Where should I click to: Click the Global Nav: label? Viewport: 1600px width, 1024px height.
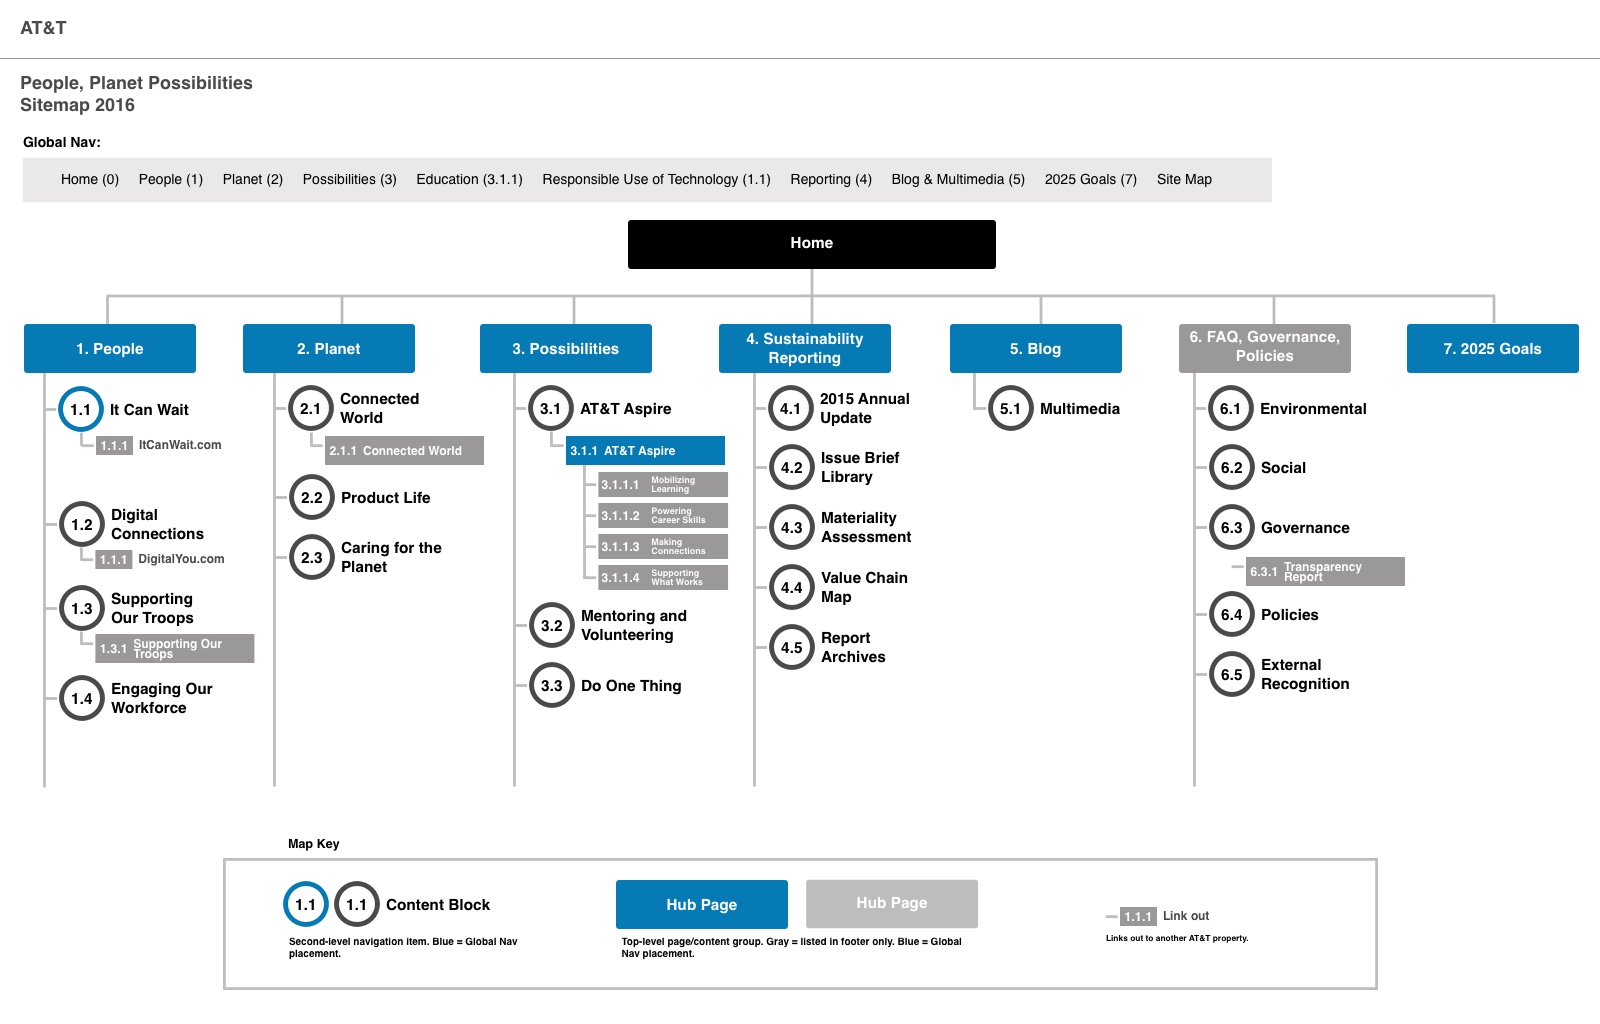[x=62, y=142]
